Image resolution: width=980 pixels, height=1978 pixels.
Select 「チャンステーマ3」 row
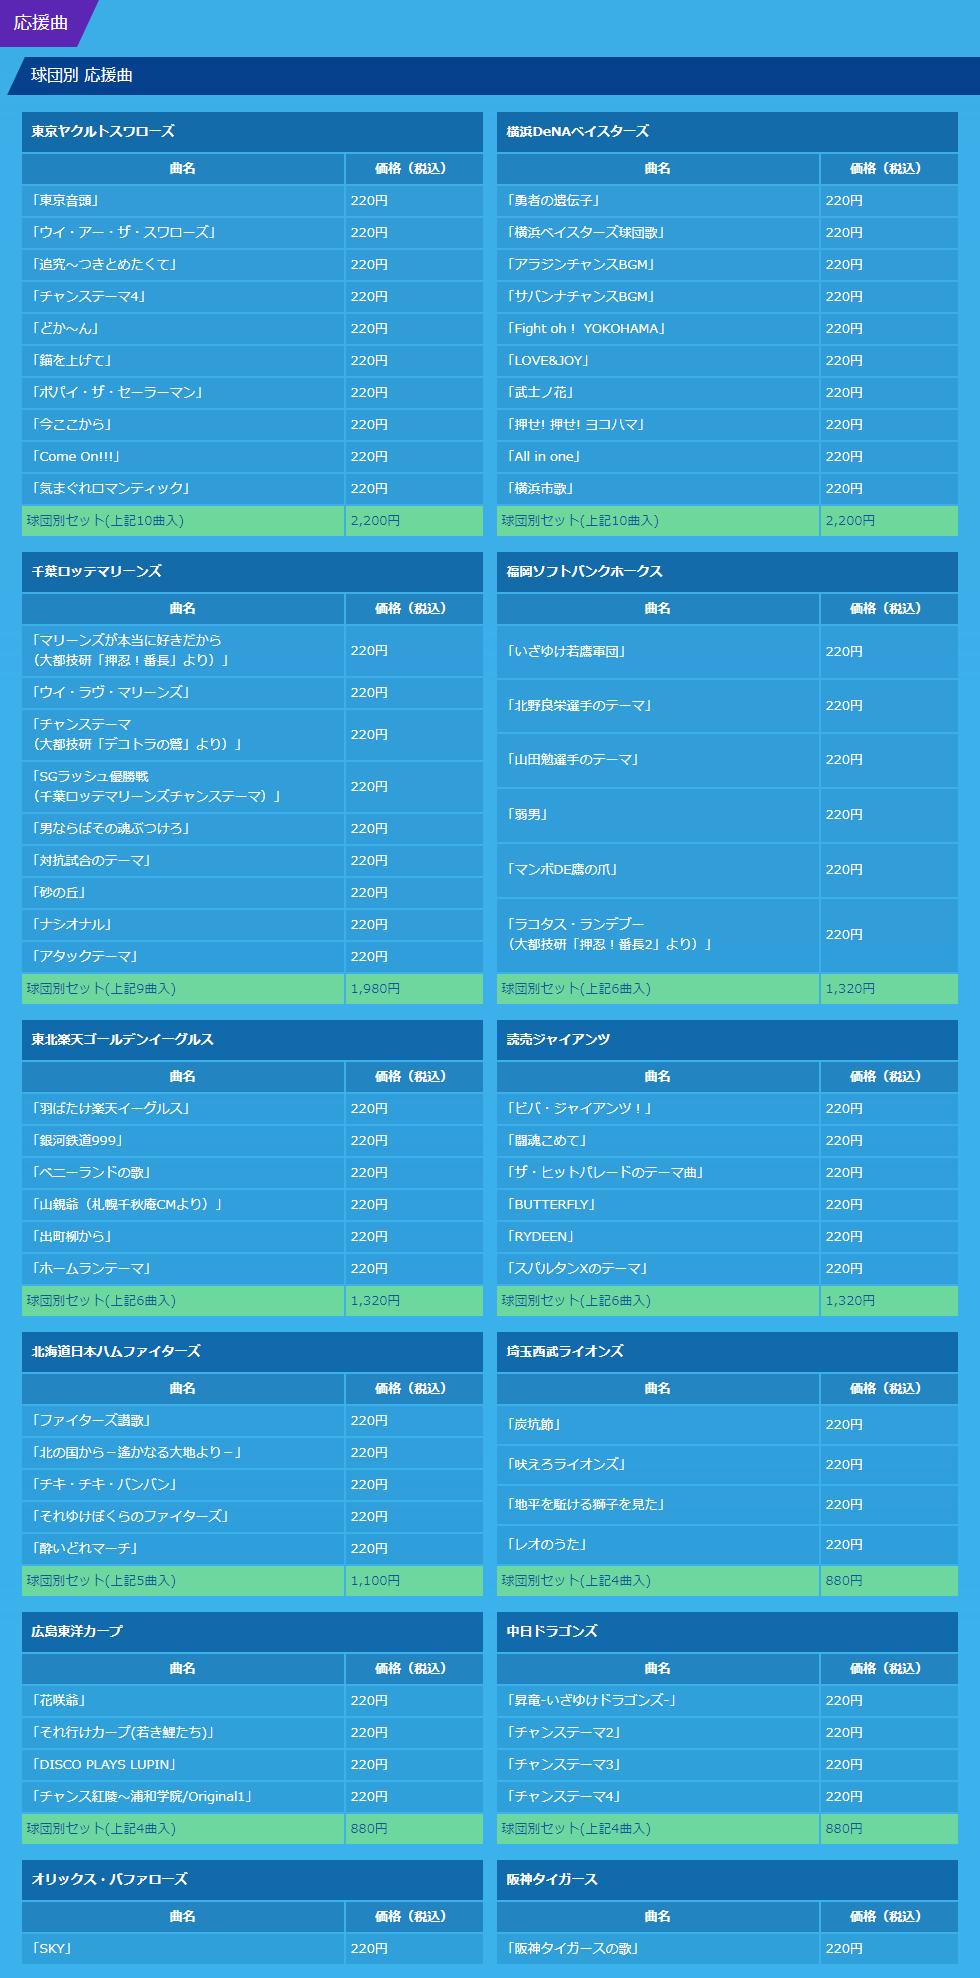pos(727,1765)
